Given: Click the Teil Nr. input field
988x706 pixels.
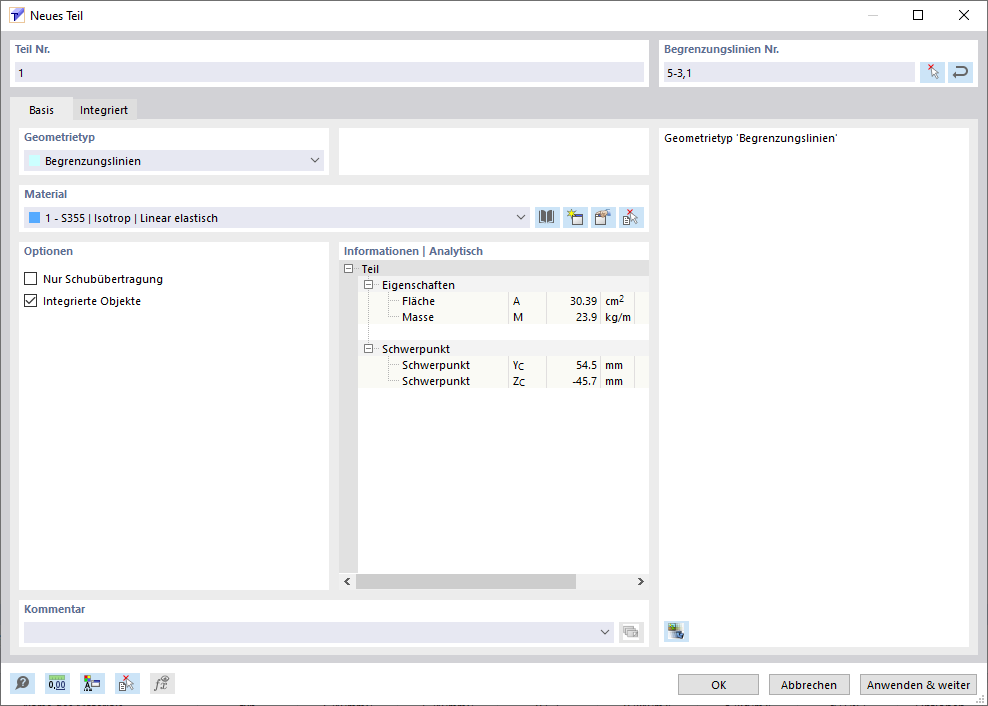Looking at the screenshot, I should (329, 72).
